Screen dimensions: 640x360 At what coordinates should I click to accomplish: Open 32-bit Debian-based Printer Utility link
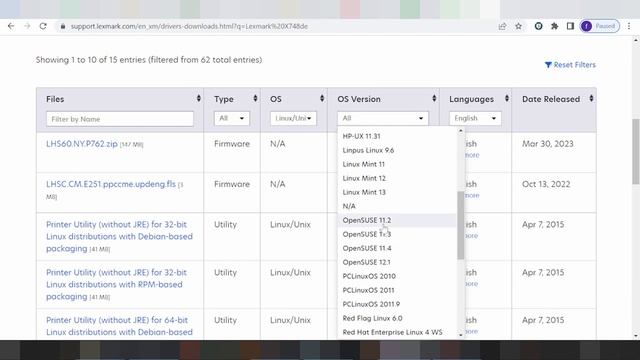coord(119,236)
